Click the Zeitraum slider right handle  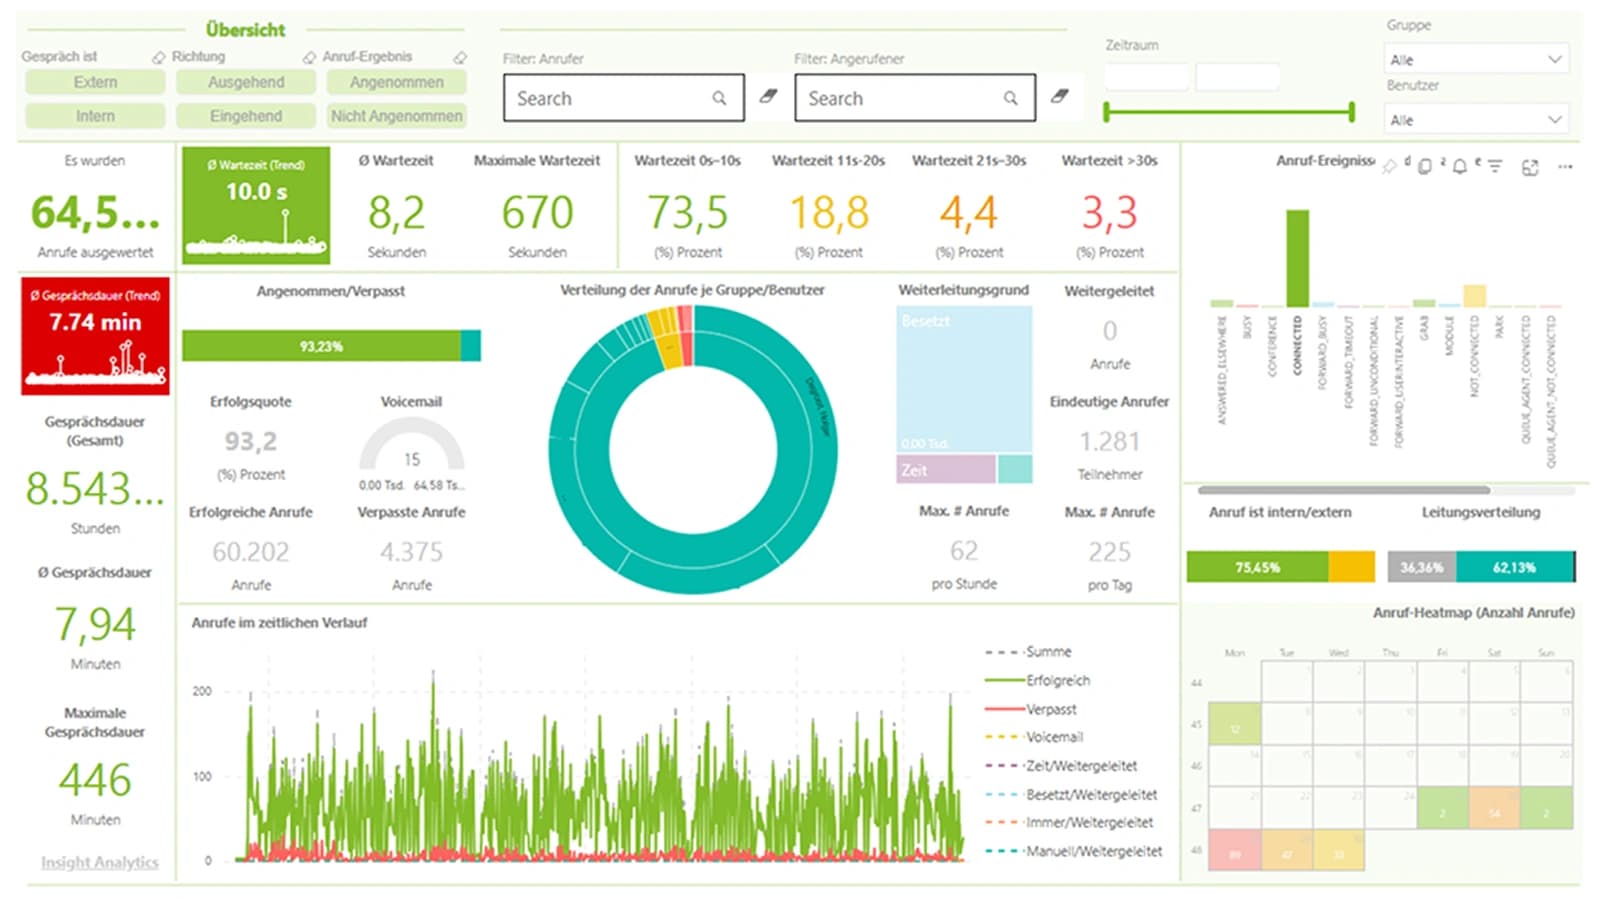(1351, 112)
